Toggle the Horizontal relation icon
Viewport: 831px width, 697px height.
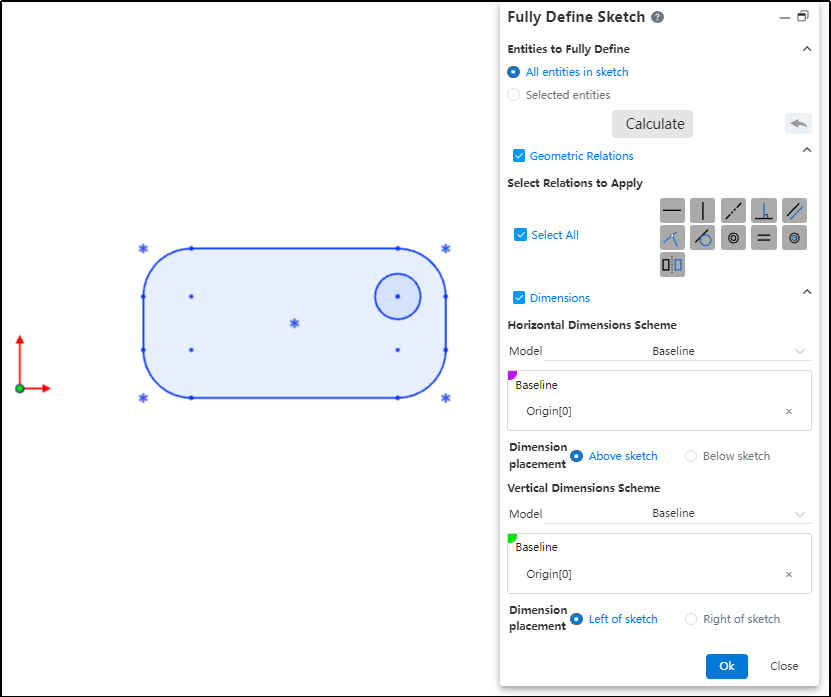pyautogui.click(x=672, y=210)
